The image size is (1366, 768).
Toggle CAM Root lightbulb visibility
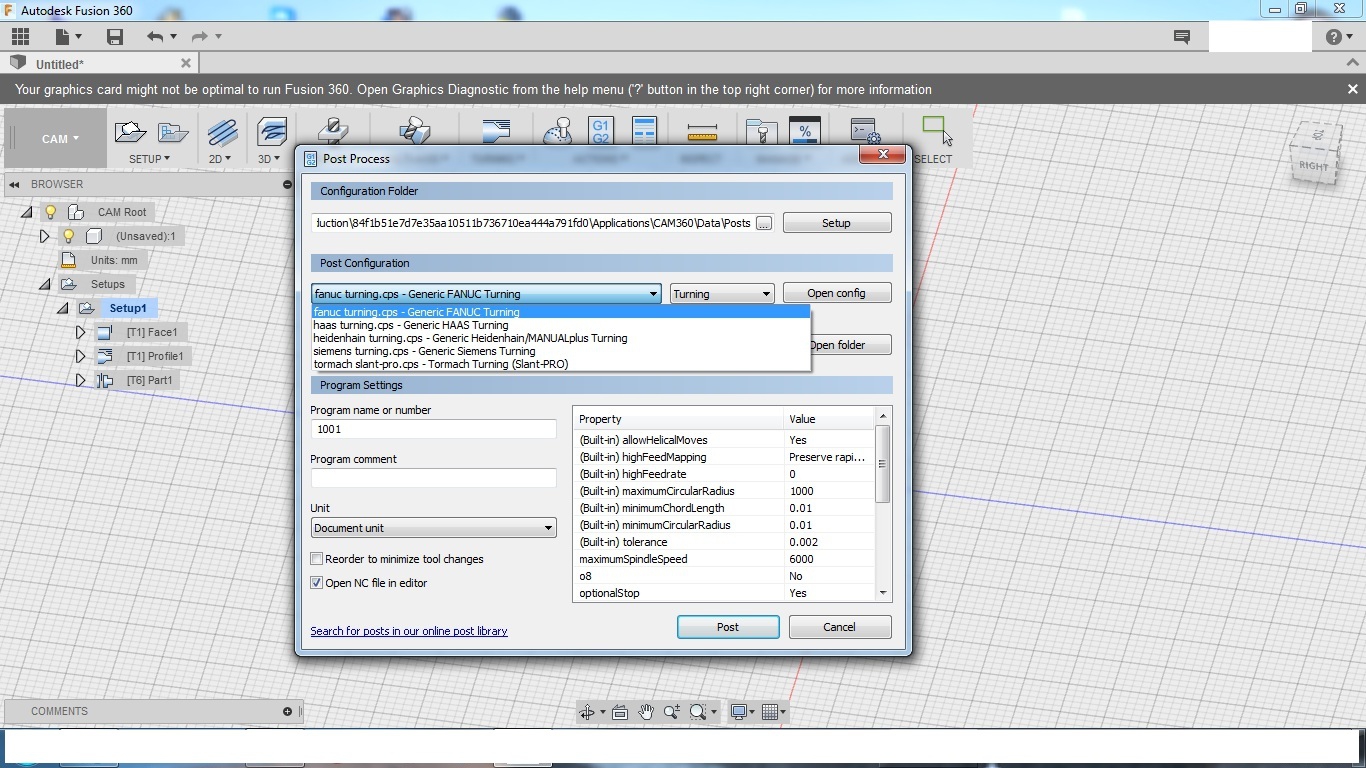pos(50,212)
